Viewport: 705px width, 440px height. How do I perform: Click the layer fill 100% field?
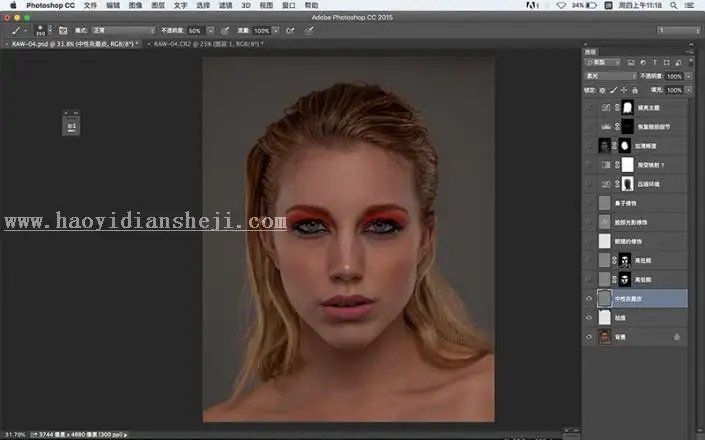[x=674, y=90]
